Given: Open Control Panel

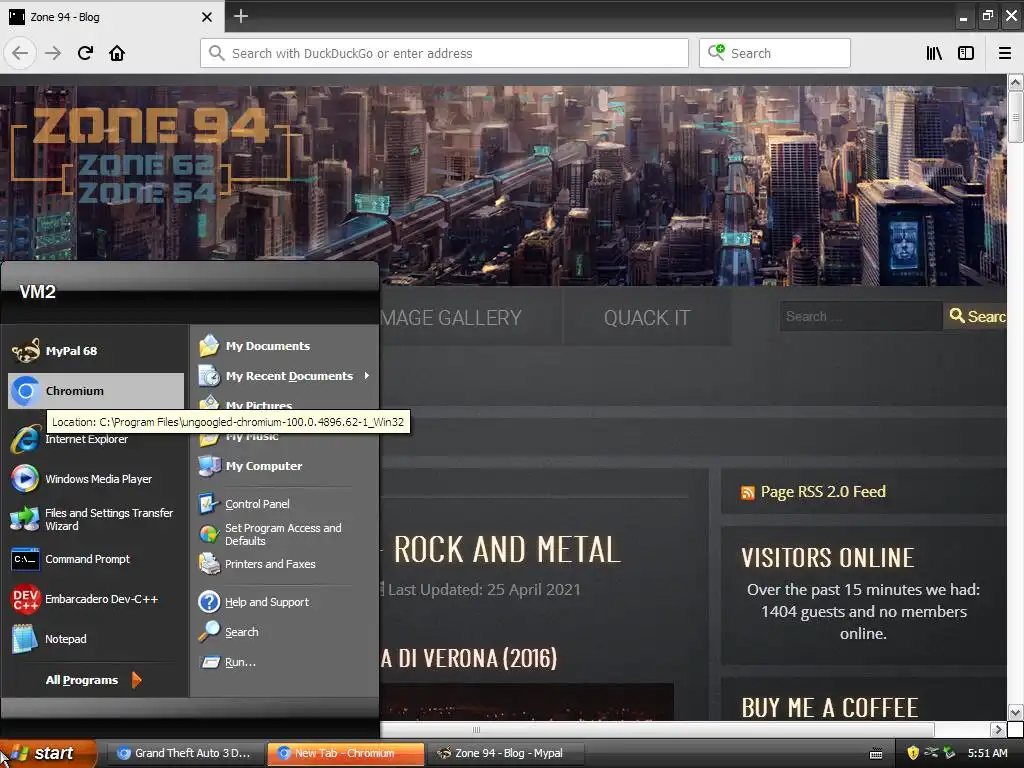Looking at the screenshot, I should [x=284, y=504].
